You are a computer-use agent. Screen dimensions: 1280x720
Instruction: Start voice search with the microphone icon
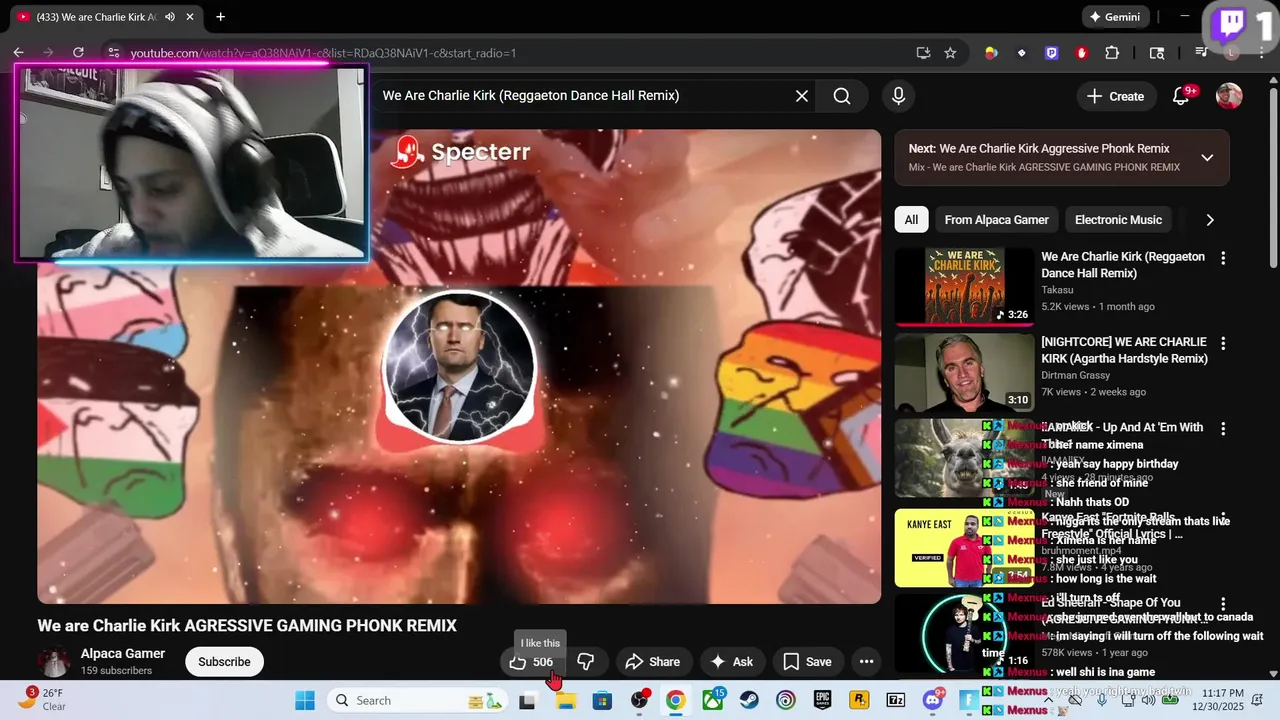coord(898,96)
